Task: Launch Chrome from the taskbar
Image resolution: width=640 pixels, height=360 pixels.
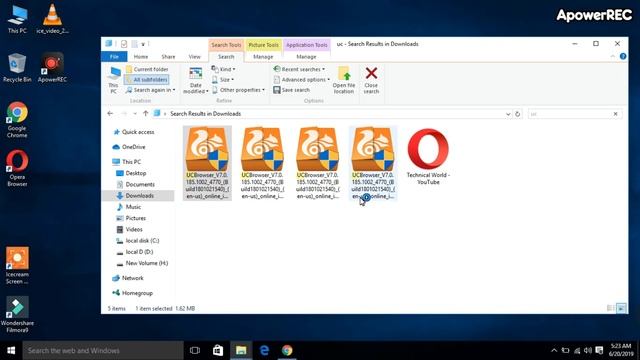Action: point(287,351)
